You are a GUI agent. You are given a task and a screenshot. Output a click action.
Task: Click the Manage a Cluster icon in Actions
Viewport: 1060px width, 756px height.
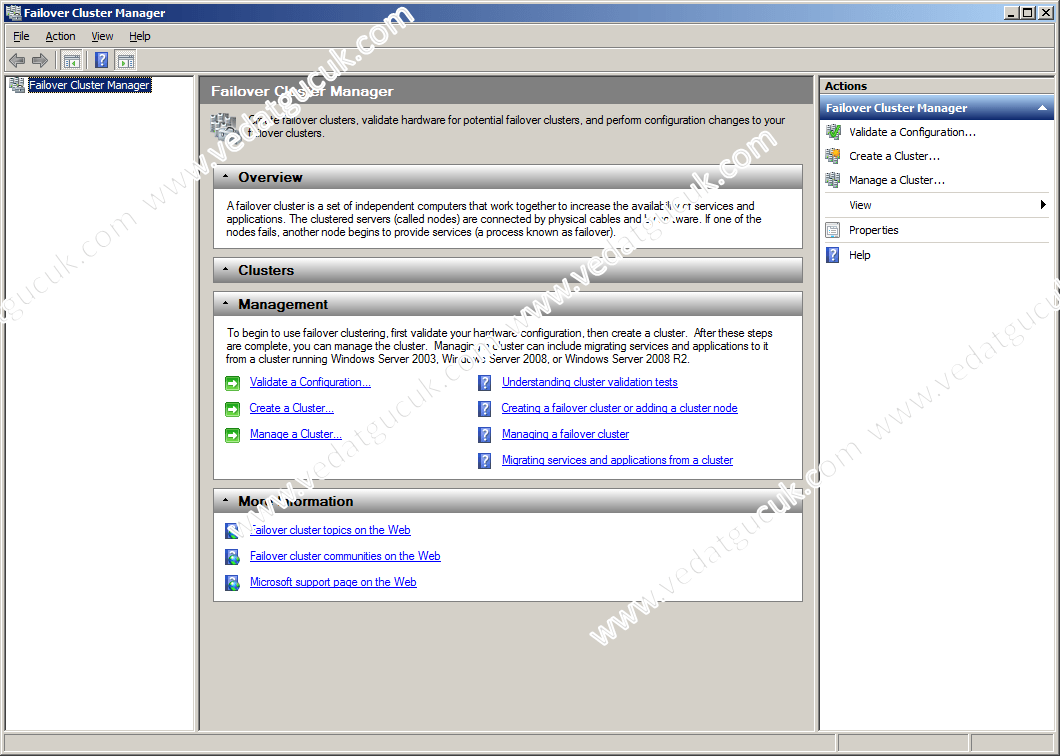coord(833,180)
